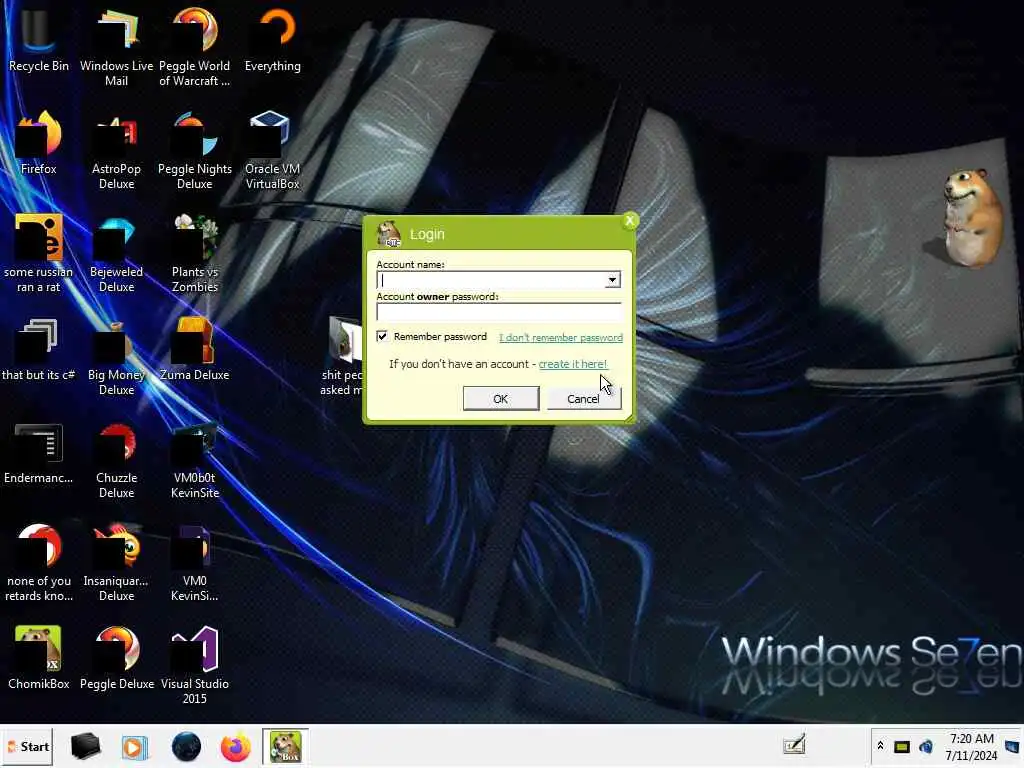Image resolution: width=1024 pixels, height=768 pixels.
Task: Select the Peggle Deluxe desktop icon
Action: click(x=116, y=658)
